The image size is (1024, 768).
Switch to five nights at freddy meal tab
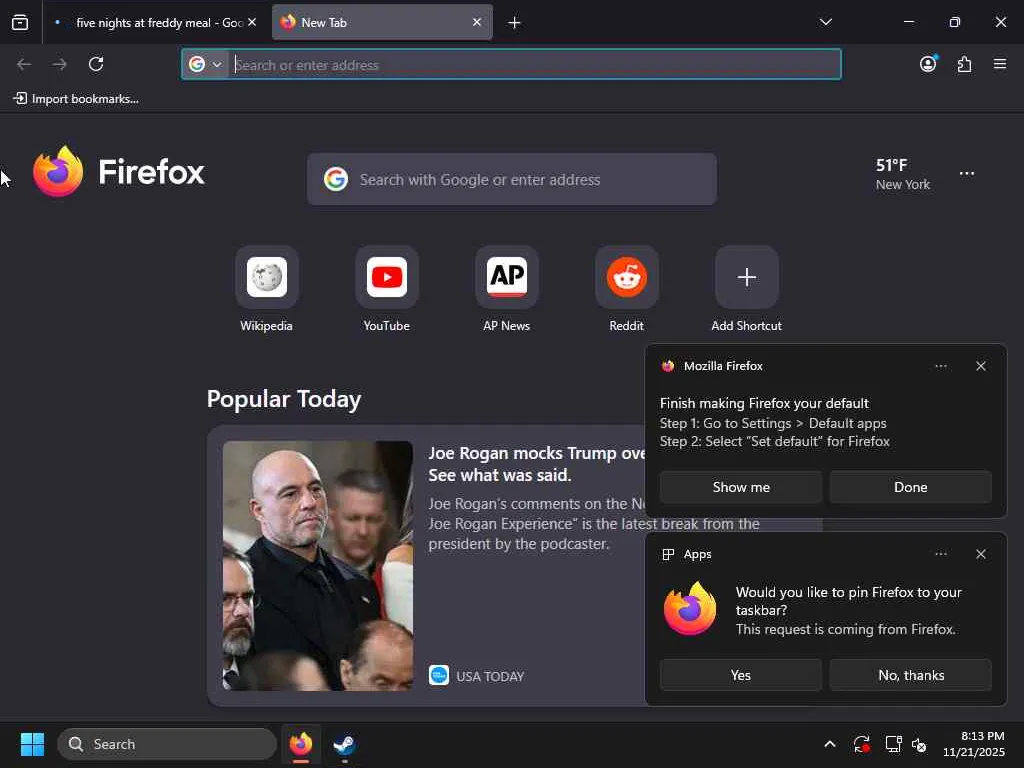155,22
